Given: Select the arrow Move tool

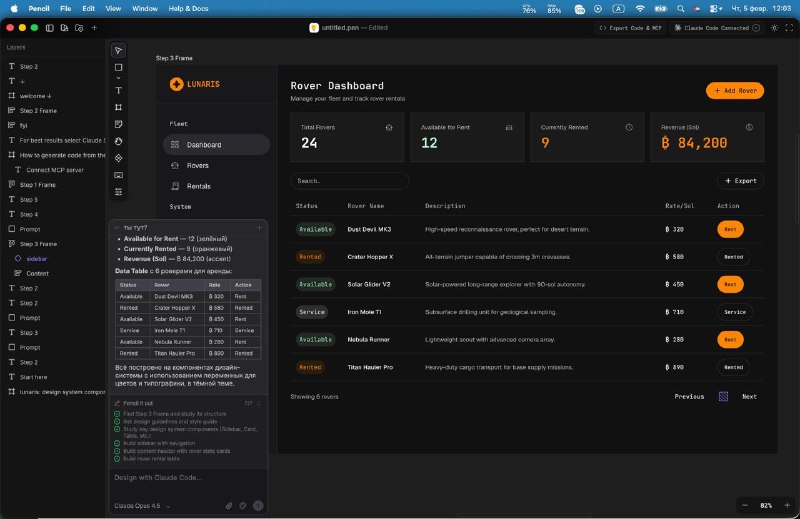Looking at the screenshot, I should click(119, 50).
